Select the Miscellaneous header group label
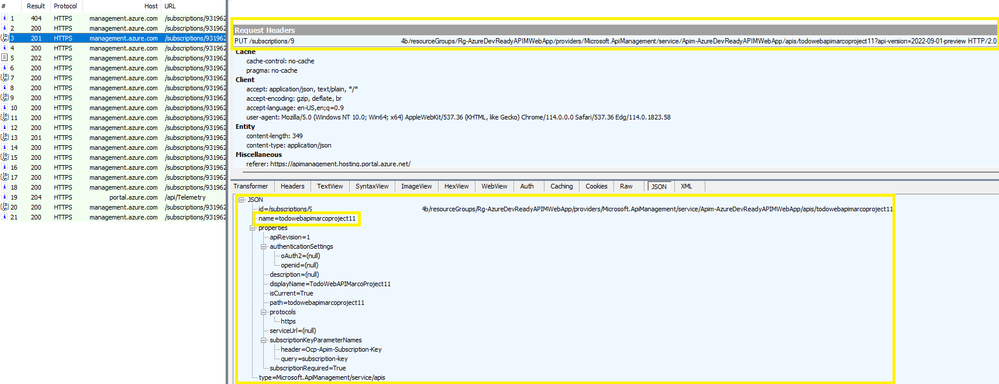 pos(259,155)
